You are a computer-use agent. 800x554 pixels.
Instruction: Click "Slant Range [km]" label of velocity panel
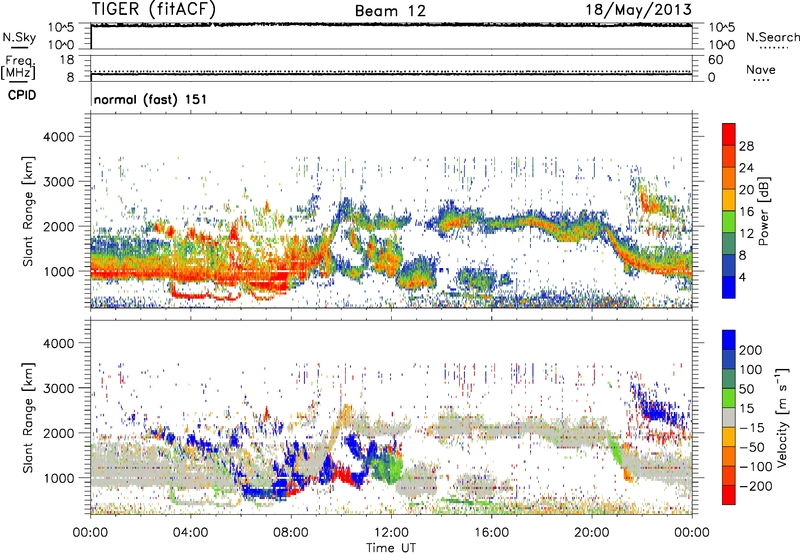[x=28, y=418]
